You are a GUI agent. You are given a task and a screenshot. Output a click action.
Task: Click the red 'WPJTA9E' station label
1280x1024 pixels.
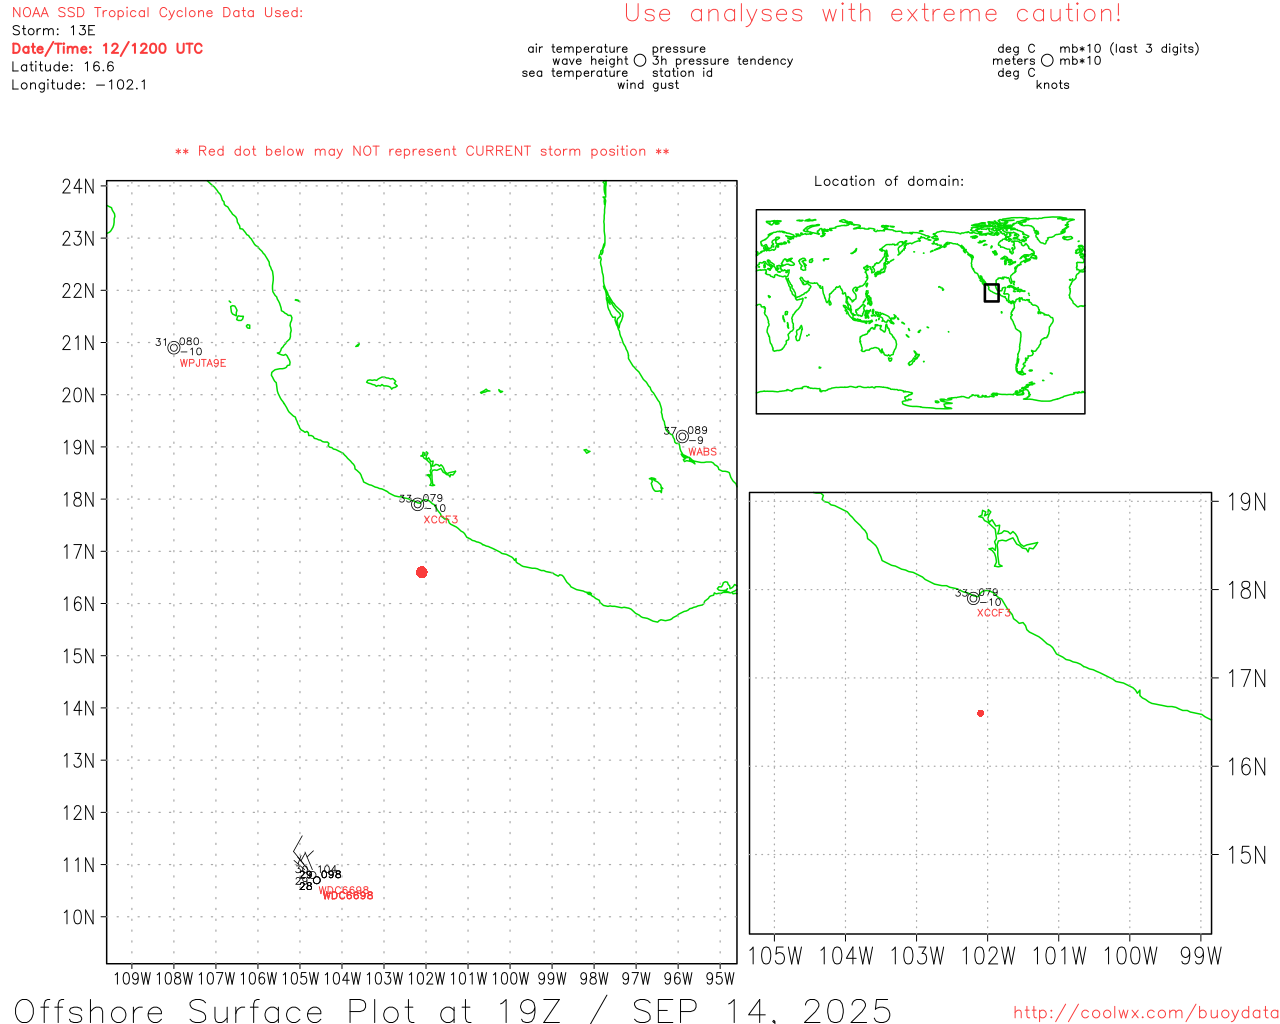[x=203, y=363]
